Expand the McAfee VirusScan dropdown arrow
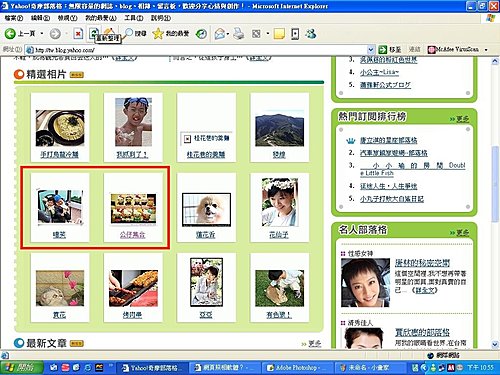500x375 pixels. click(x=486, y=50)
